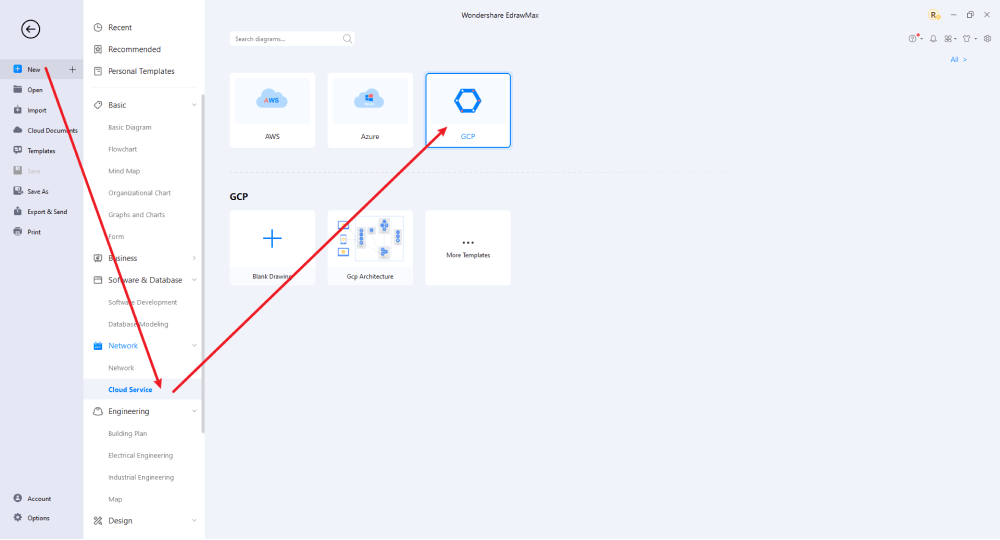Choose the AWS cloud card
1000x540 pixels.
(272, 110)
